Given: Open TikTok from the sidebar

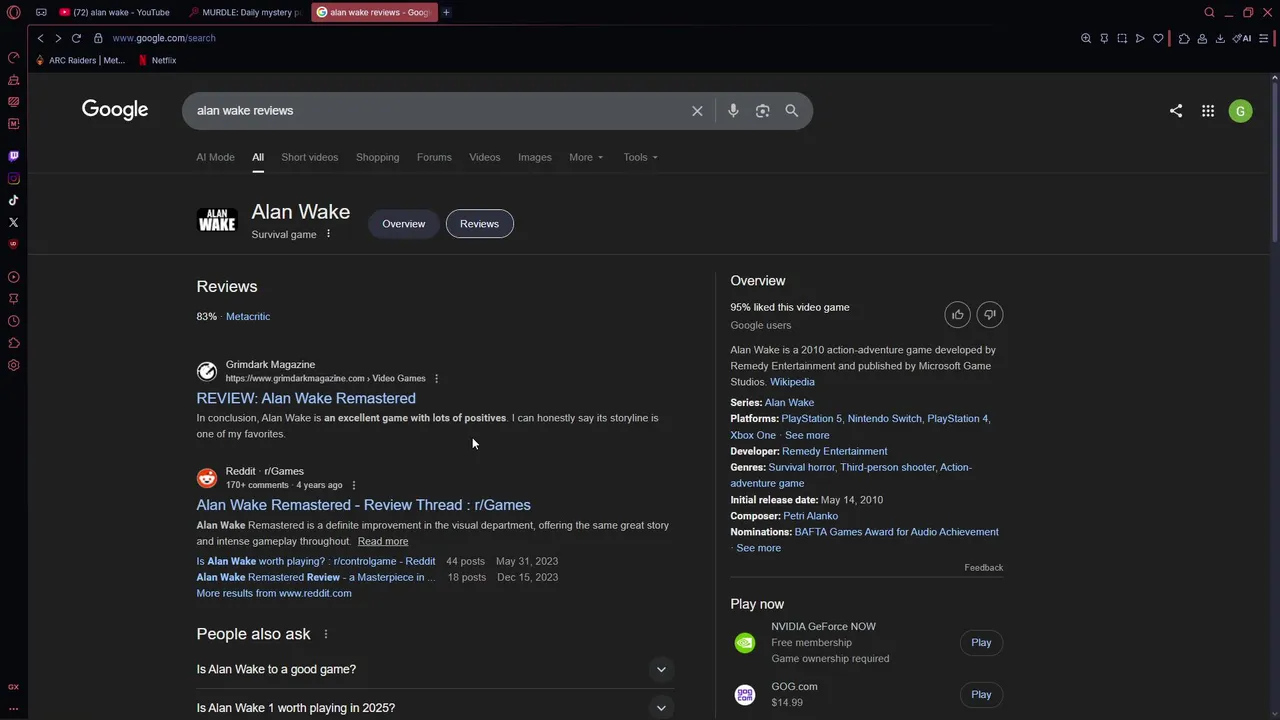Looking at the screenshot, I should coord(13,200).
